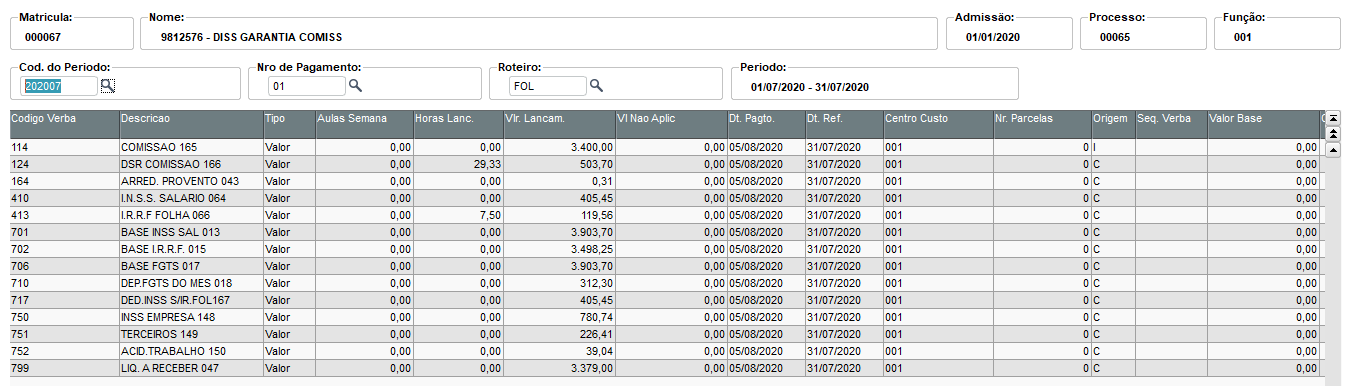Open the lookup icon beside Cod. do Periodo
This screenshot has height=386, width=1352.
(x=108, y=86)
